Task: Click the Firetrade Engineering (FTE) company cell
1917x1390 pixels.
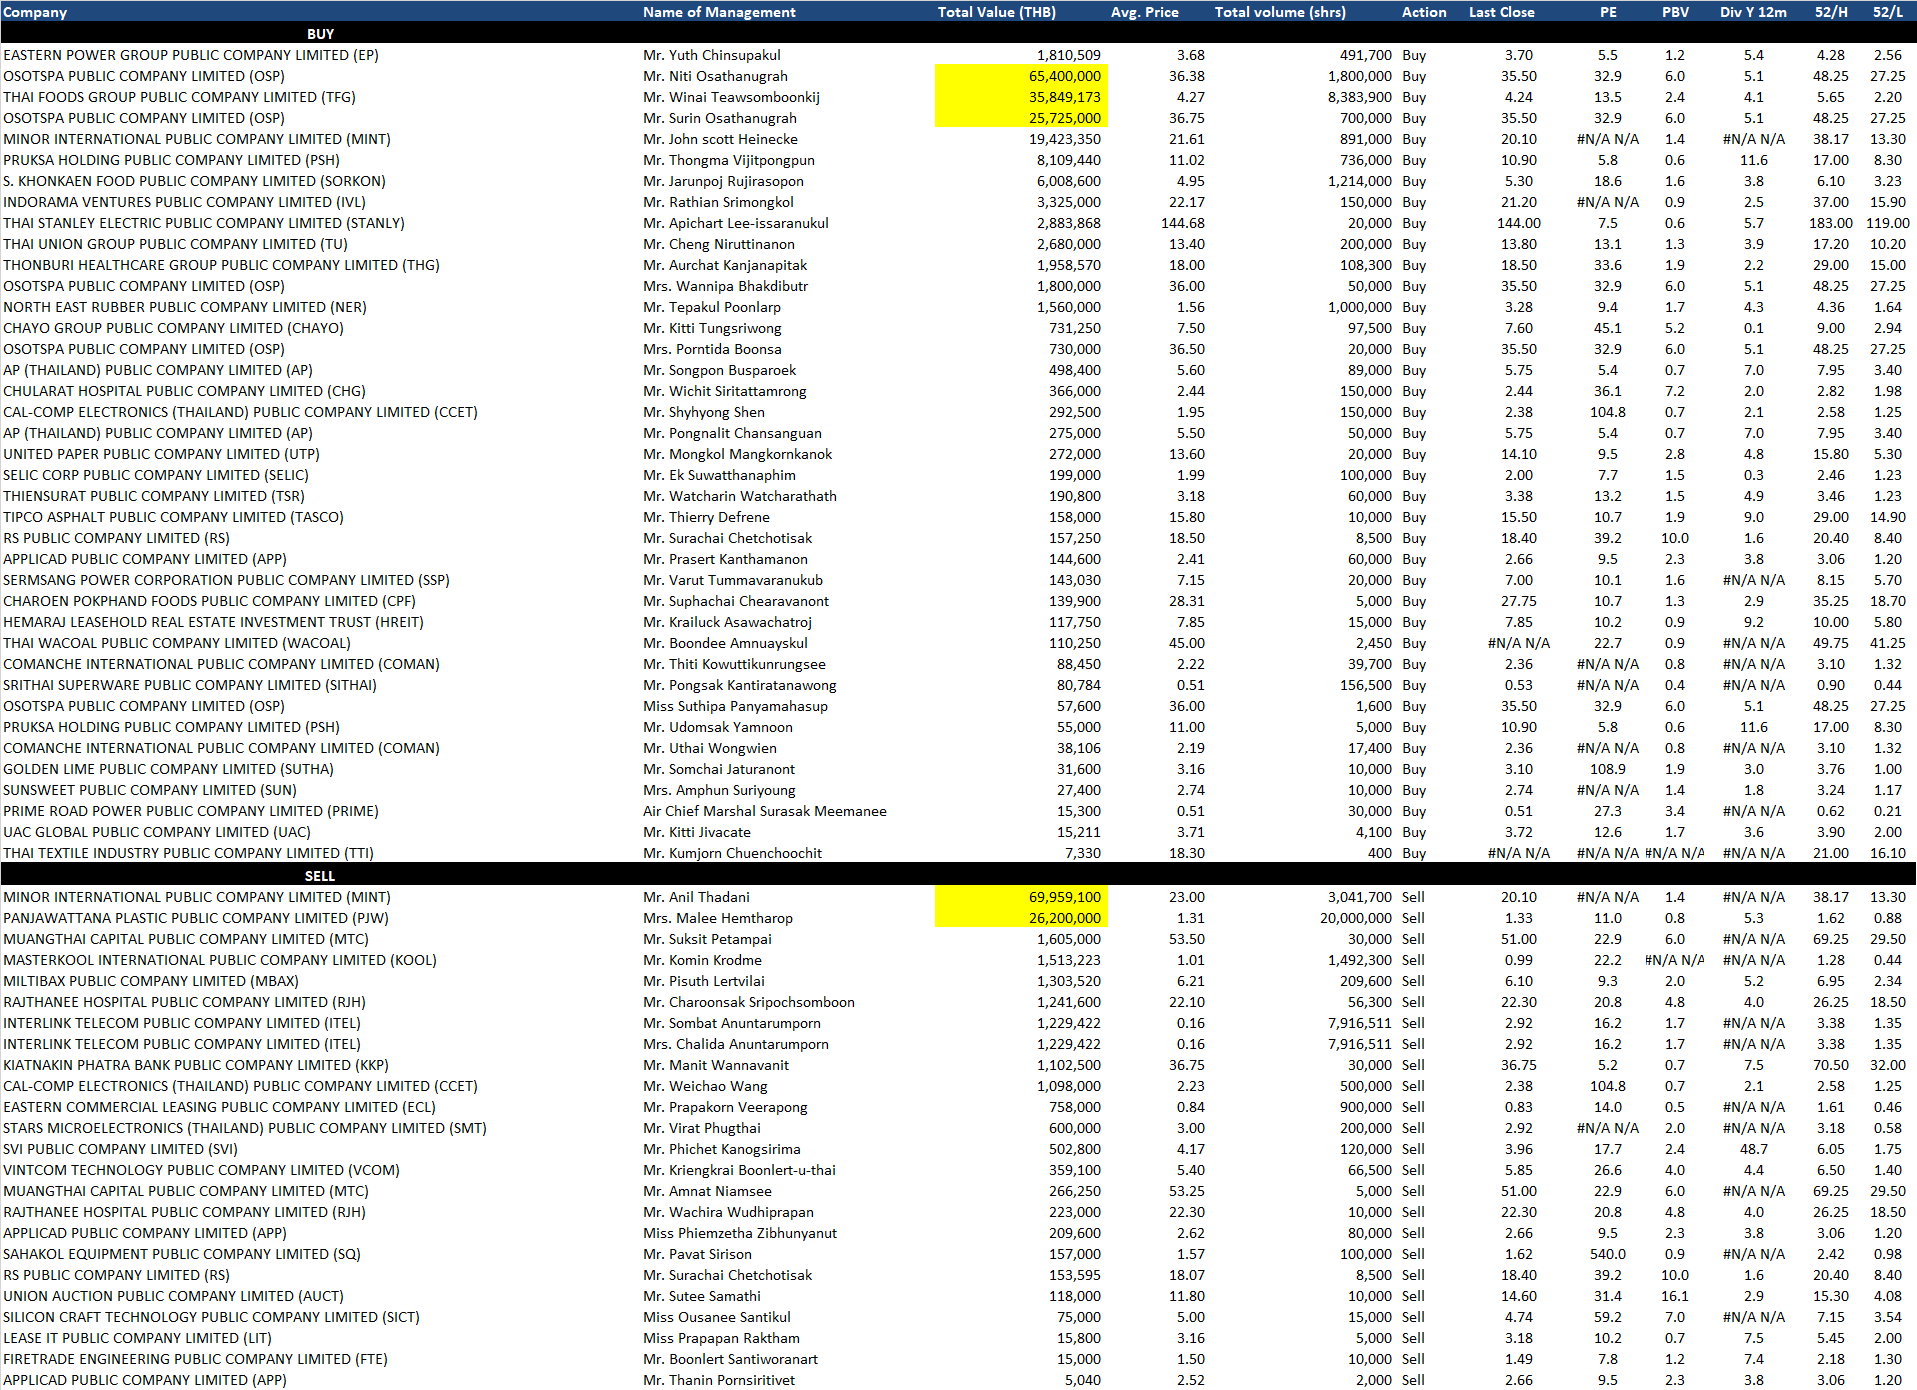Action: [x=195, y=1359]
